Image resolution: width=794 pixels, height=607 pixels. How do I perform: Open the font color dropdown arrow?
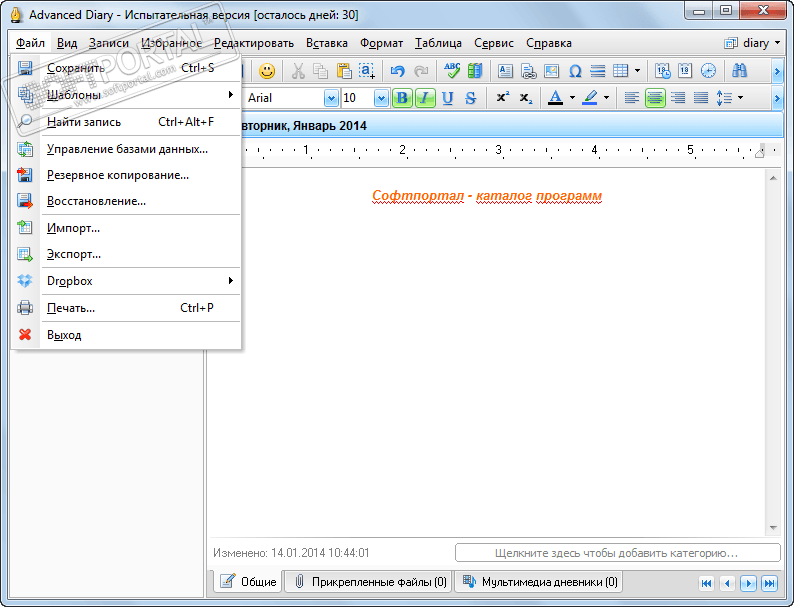click(572, 98)
